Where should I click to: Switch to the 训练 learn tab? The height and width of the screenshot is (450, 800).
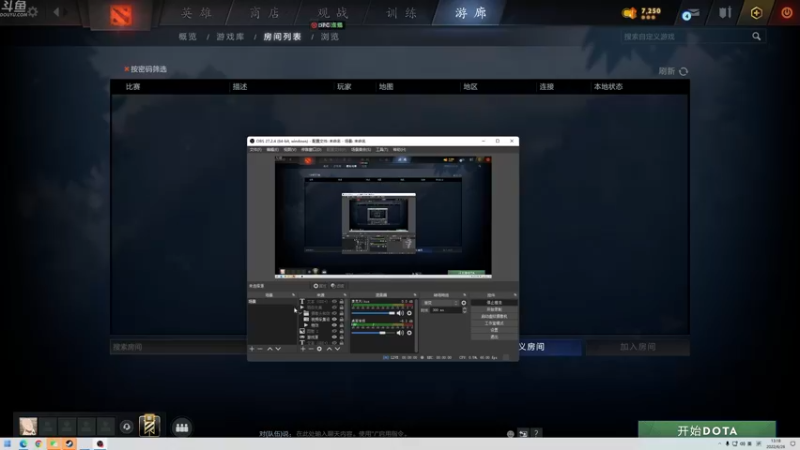402,13
